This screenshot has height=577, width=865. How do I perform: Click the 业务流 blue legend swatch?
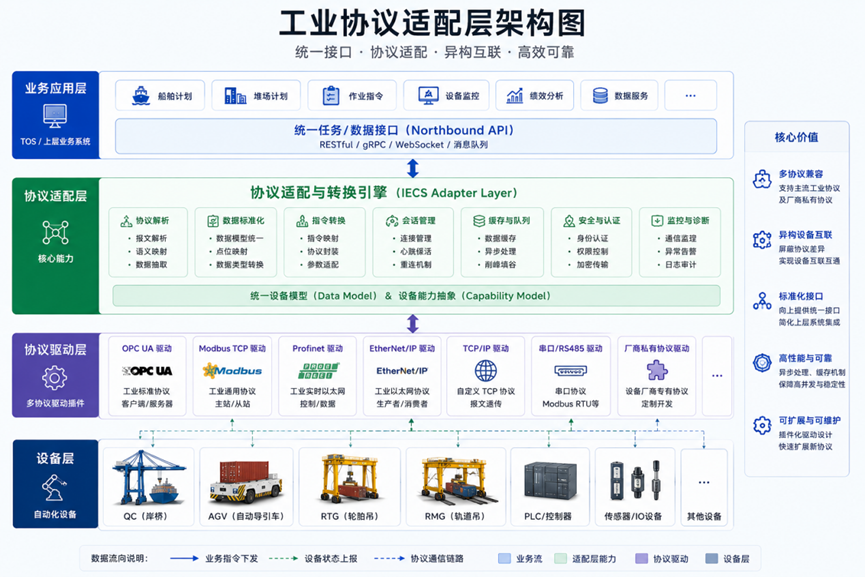coord(504,558)
